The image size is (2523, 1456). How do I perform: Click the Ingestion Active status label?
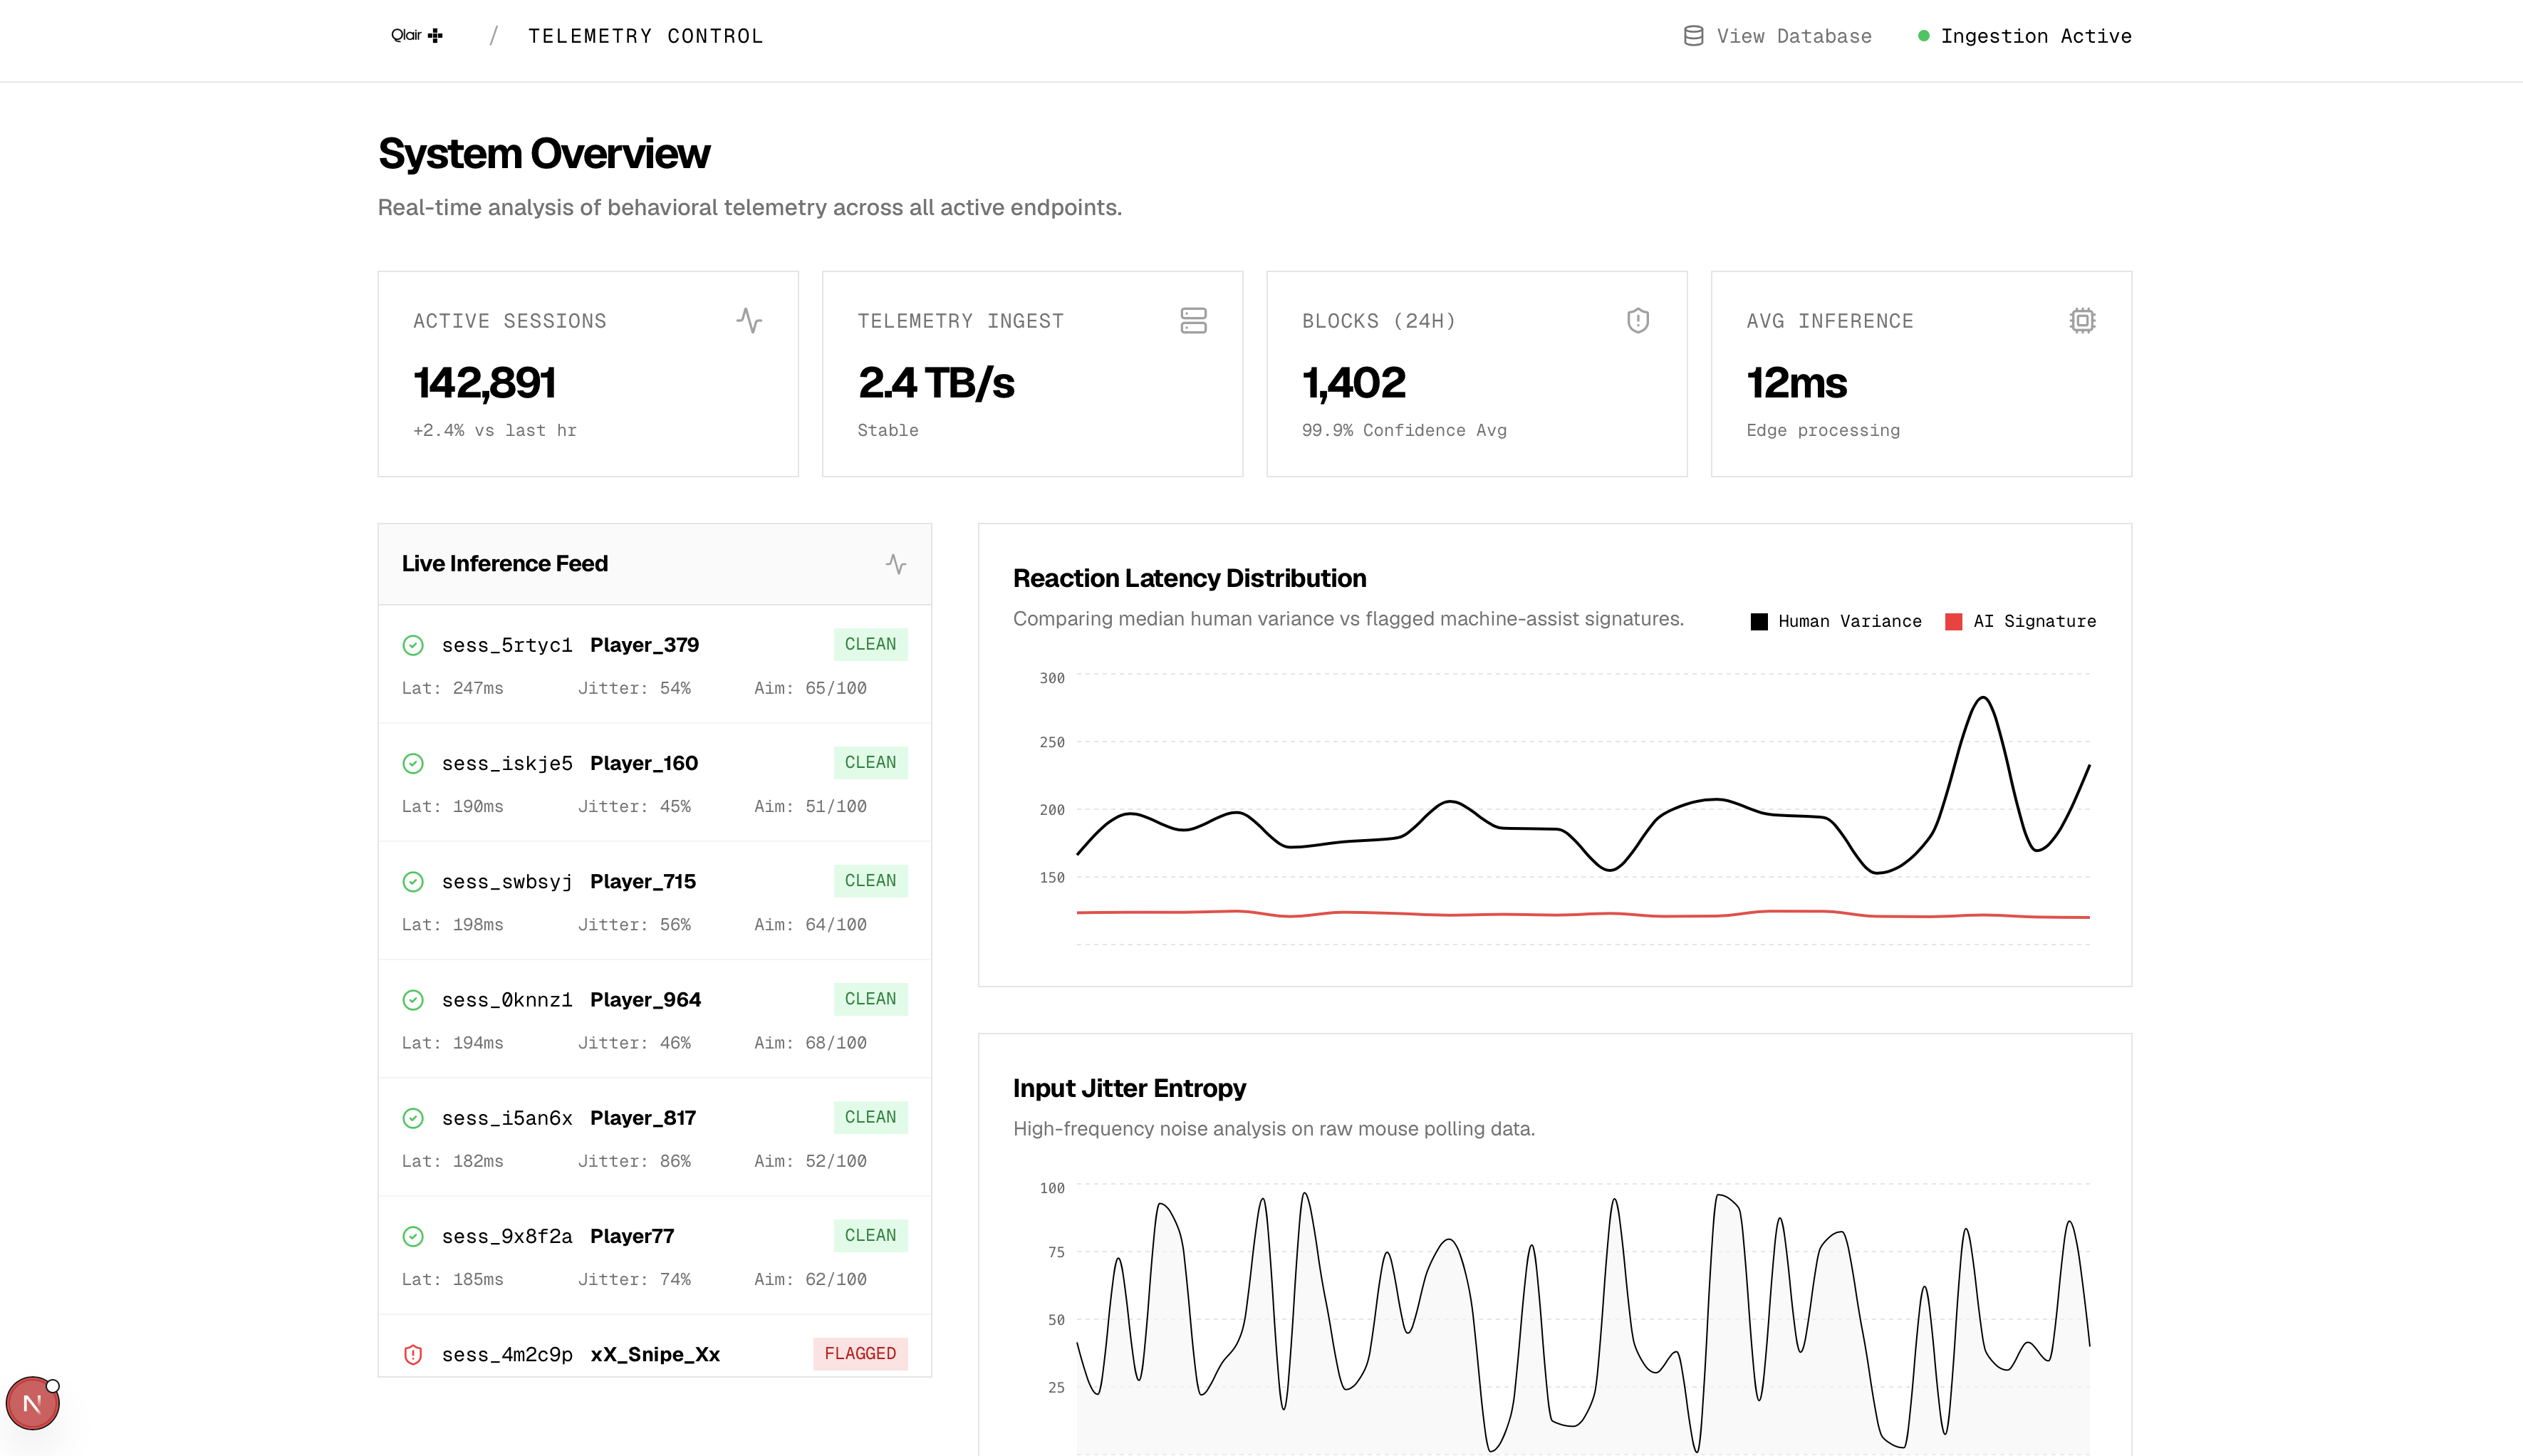point(2036,36)
